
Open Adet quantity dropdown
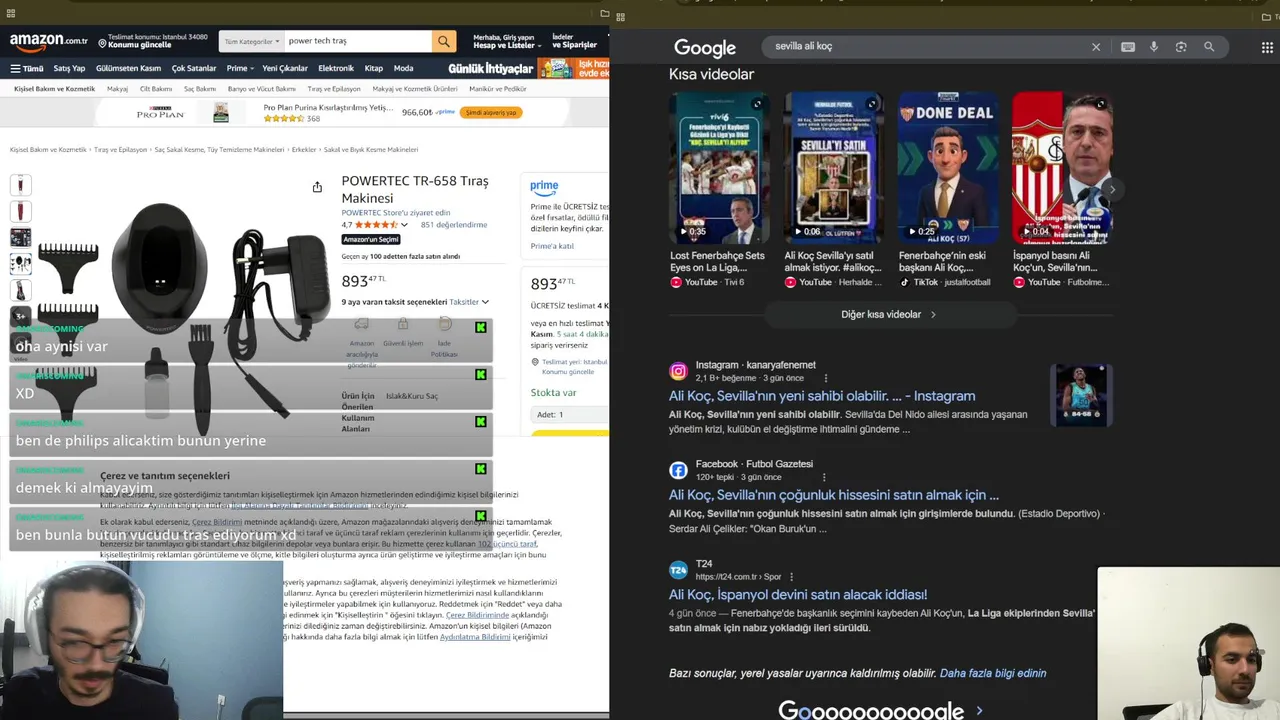click(x=569, y=414)
